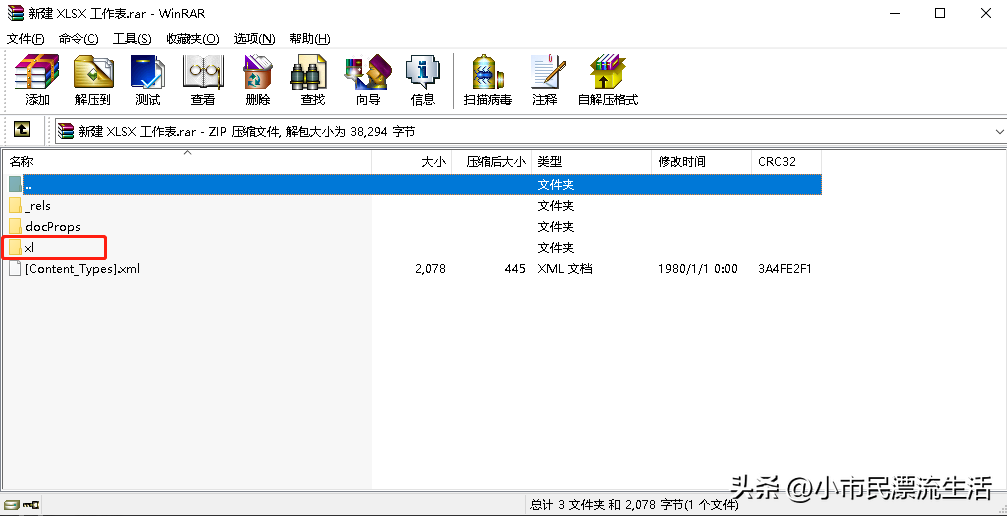Click the Add (添加) toolbar icon
This screenshot has width=1007, height=516.
point(37,80)
